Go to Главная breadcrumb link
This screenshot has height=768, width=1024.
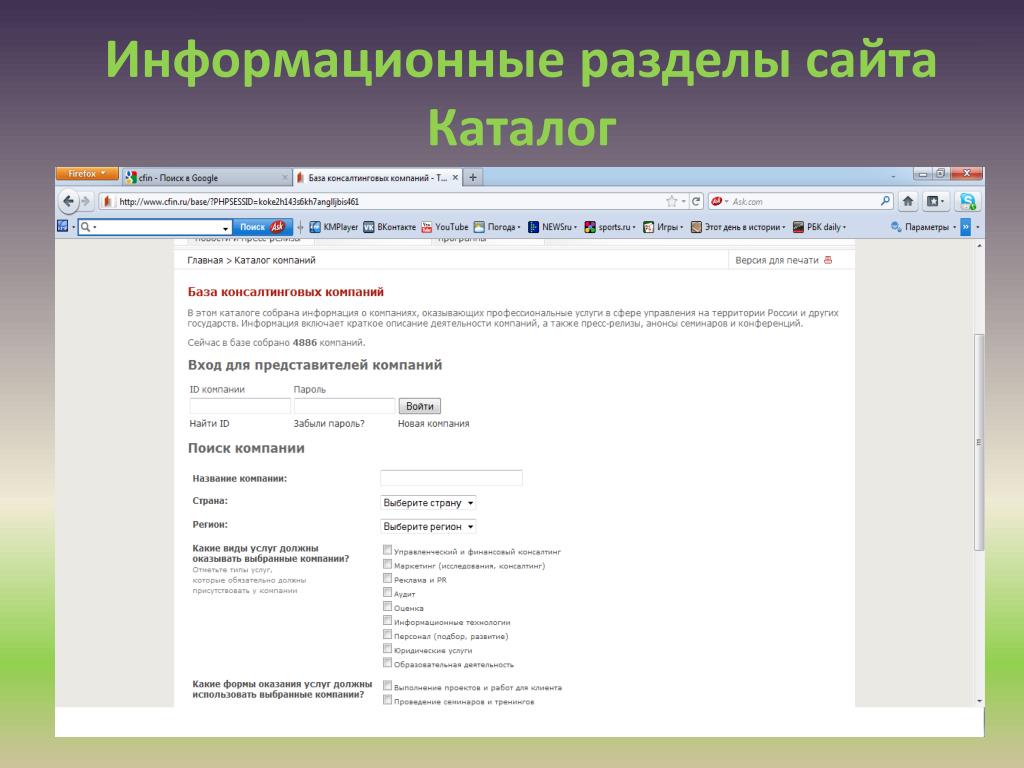click(205, 260)
